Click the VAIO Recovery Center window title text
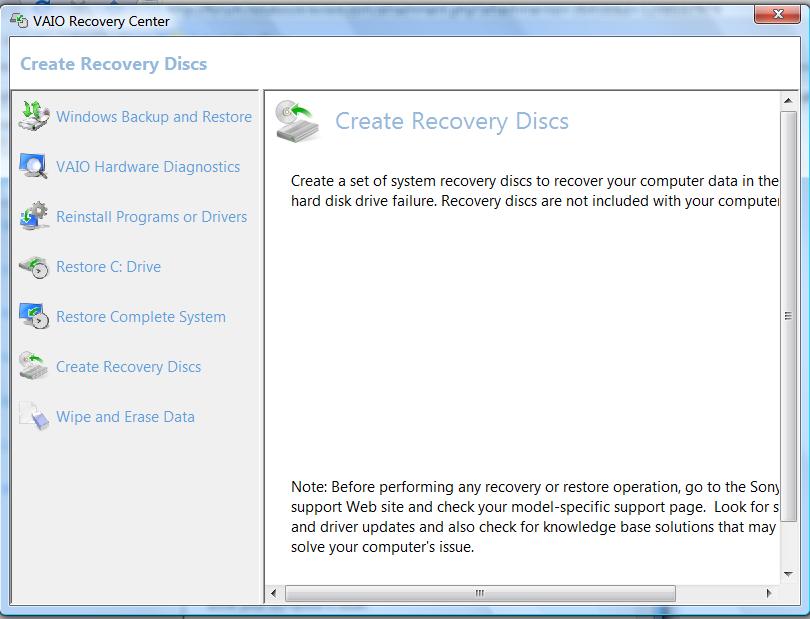 point(101,21)
